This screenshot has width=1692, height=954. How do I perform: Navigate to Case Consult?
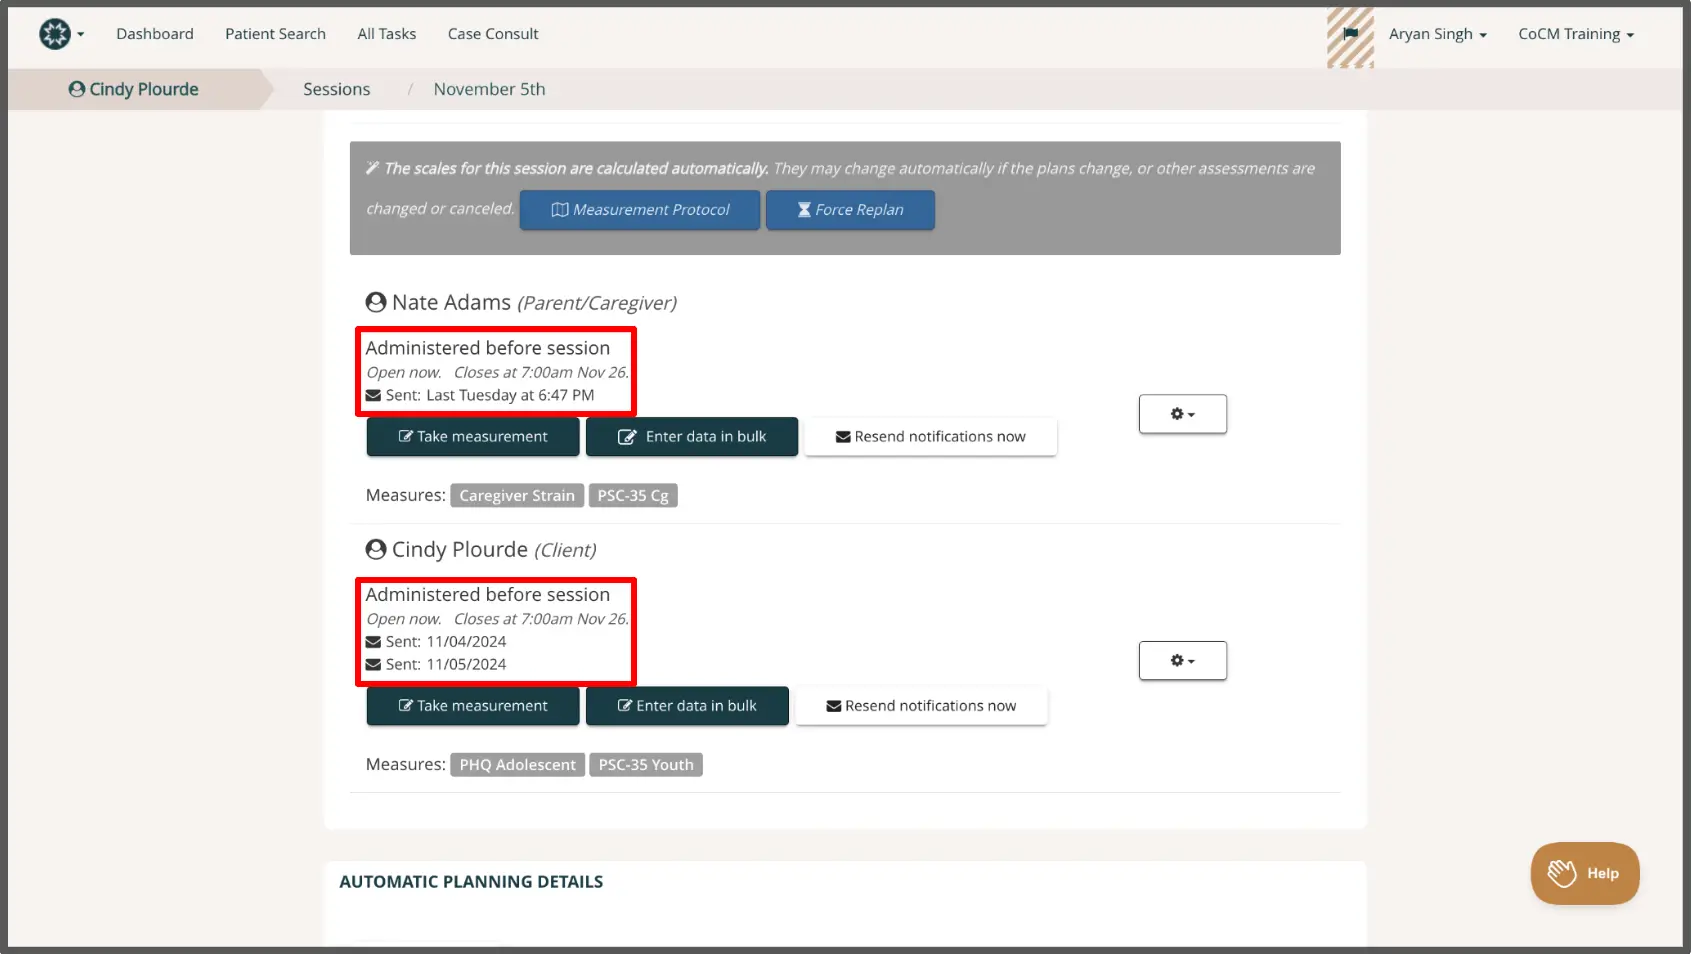point(492,33)
